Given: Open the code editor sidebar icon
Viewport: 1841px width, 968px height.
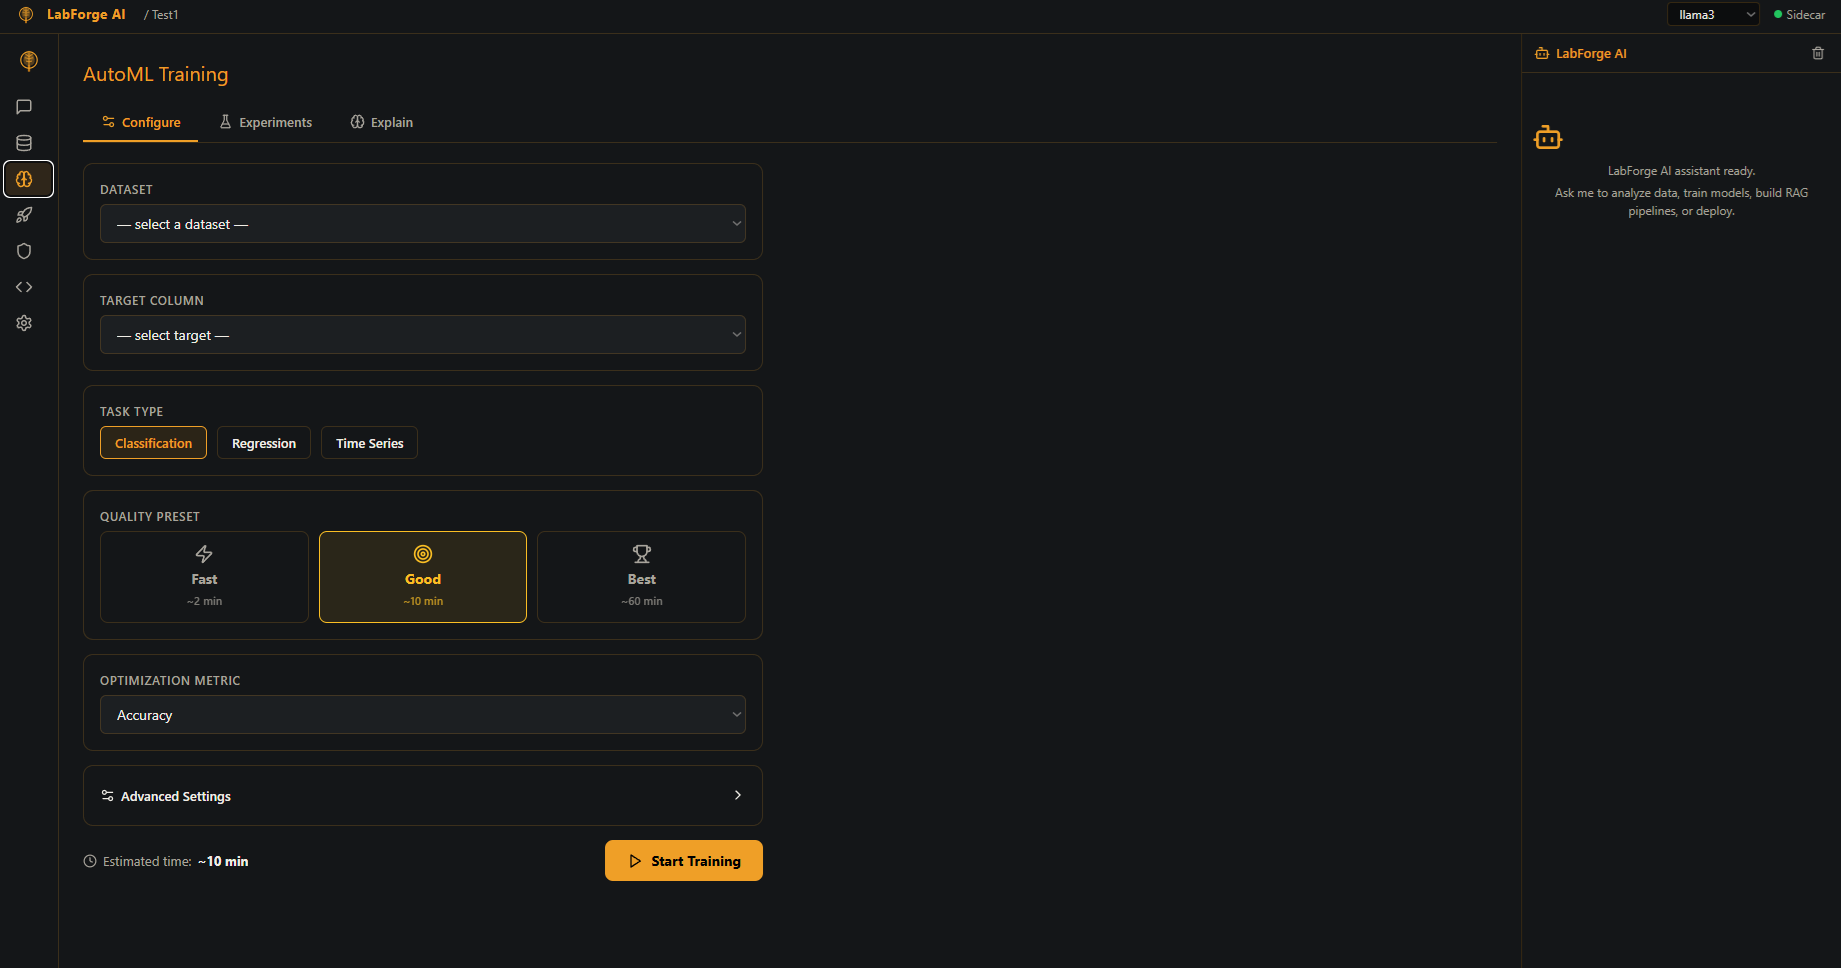Looking at the screenshot, I should (x=24, y=287).
